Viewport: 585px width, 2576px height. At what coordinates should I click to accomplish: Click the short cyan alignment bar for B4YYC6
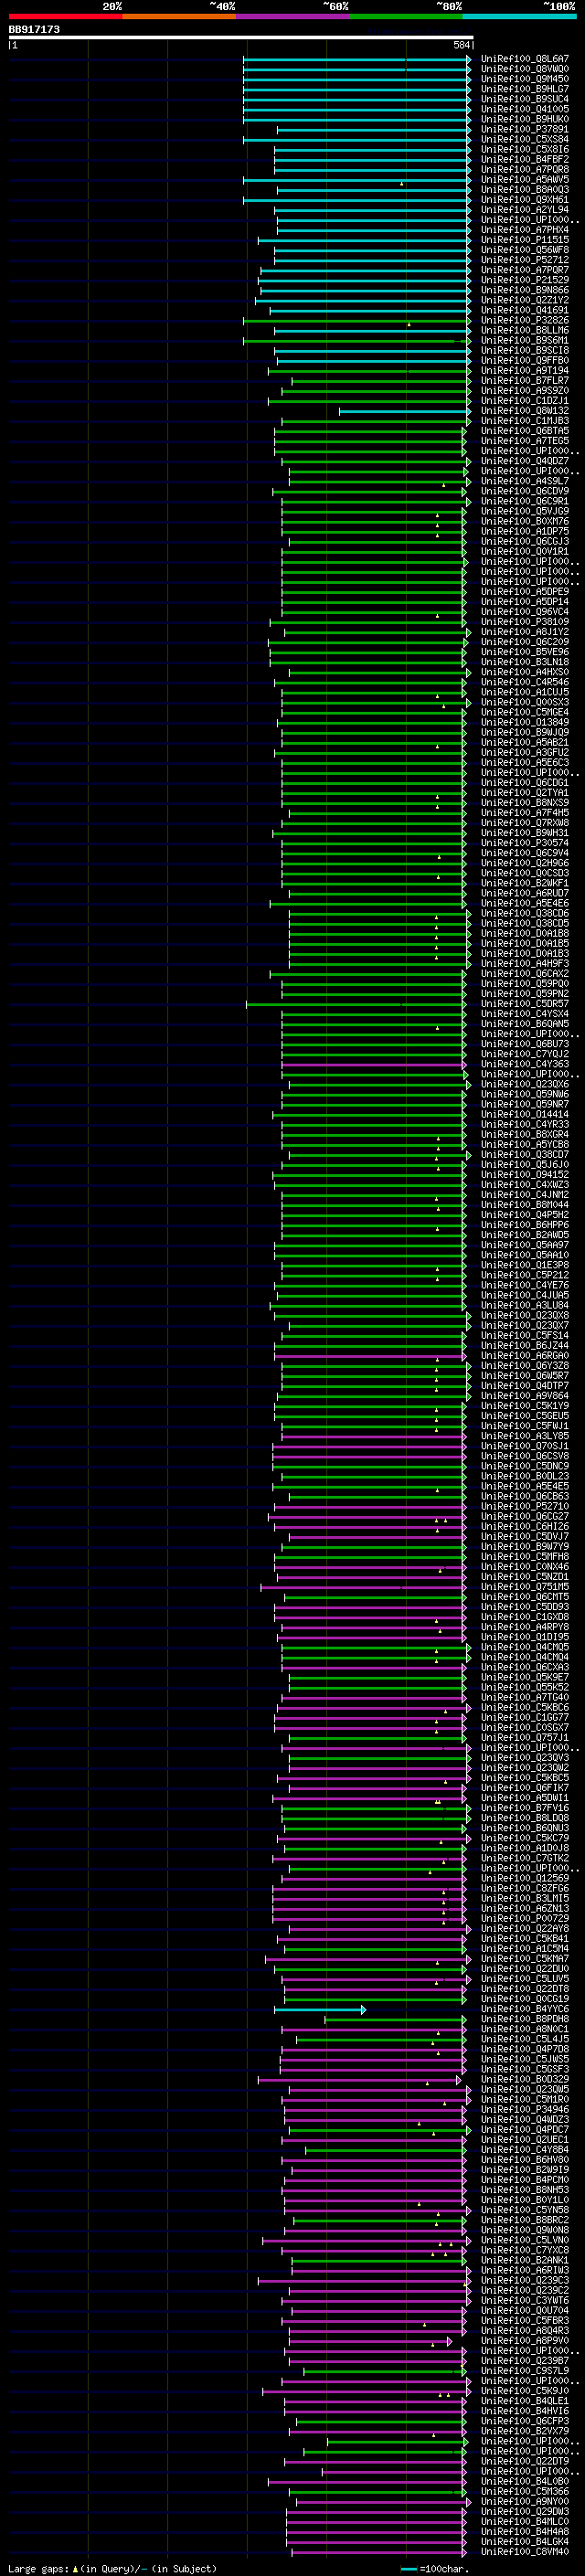pos(320,2009)
